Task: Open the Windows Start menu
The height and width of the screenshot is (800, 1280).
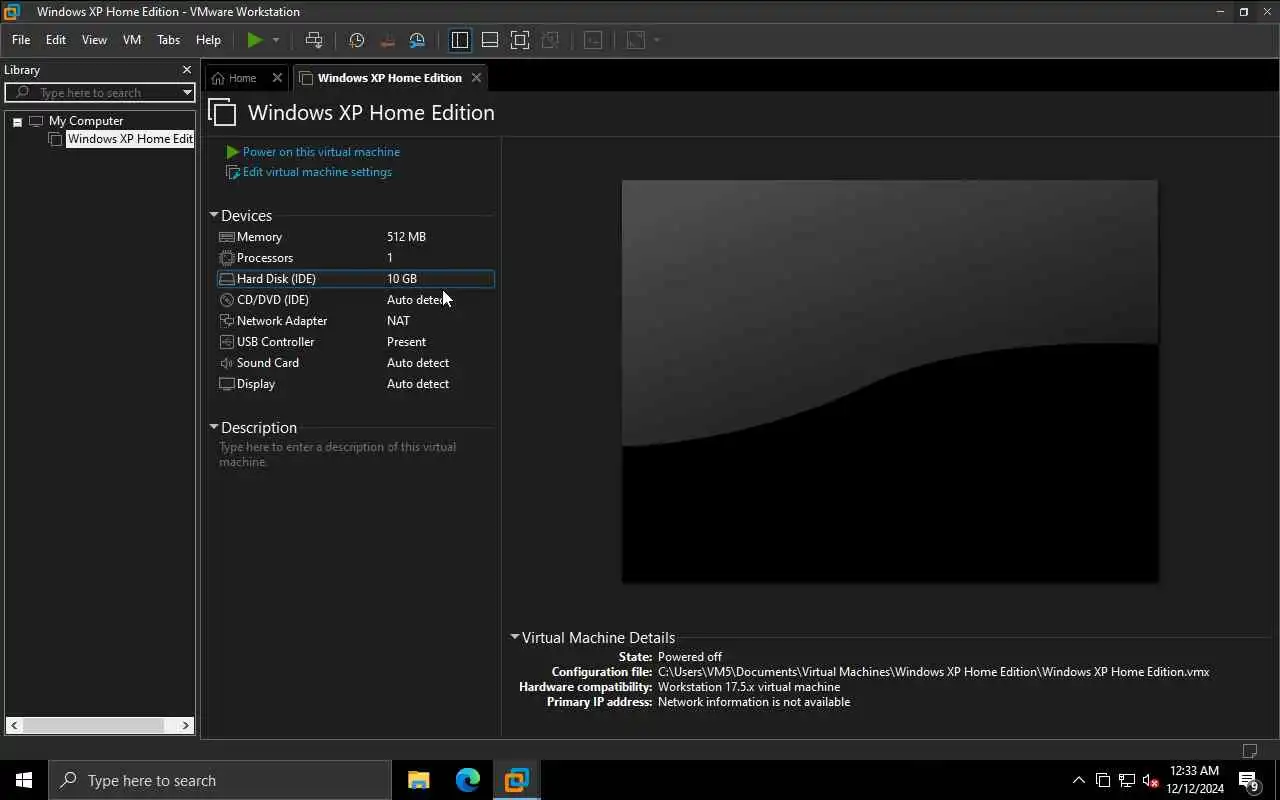Action: pos(24,780)
